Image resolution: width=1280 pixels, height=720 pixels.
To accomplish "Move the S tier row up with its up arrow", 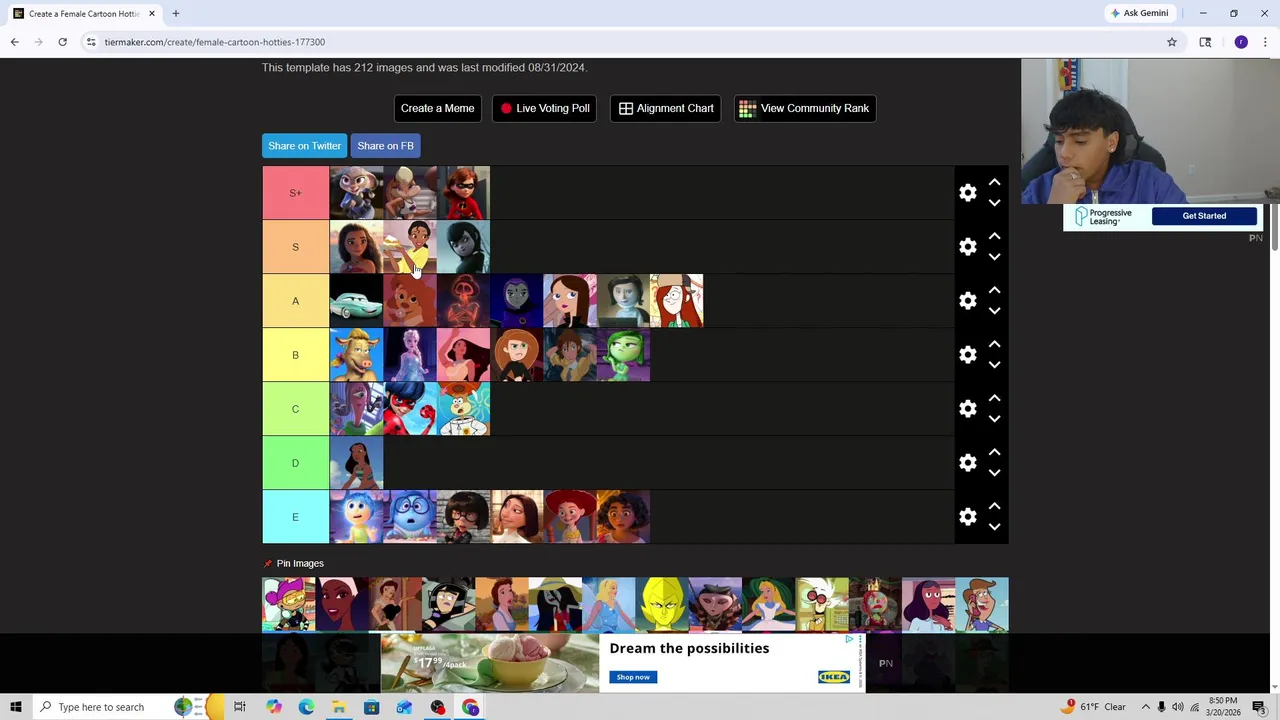I will tap(994, 236).
